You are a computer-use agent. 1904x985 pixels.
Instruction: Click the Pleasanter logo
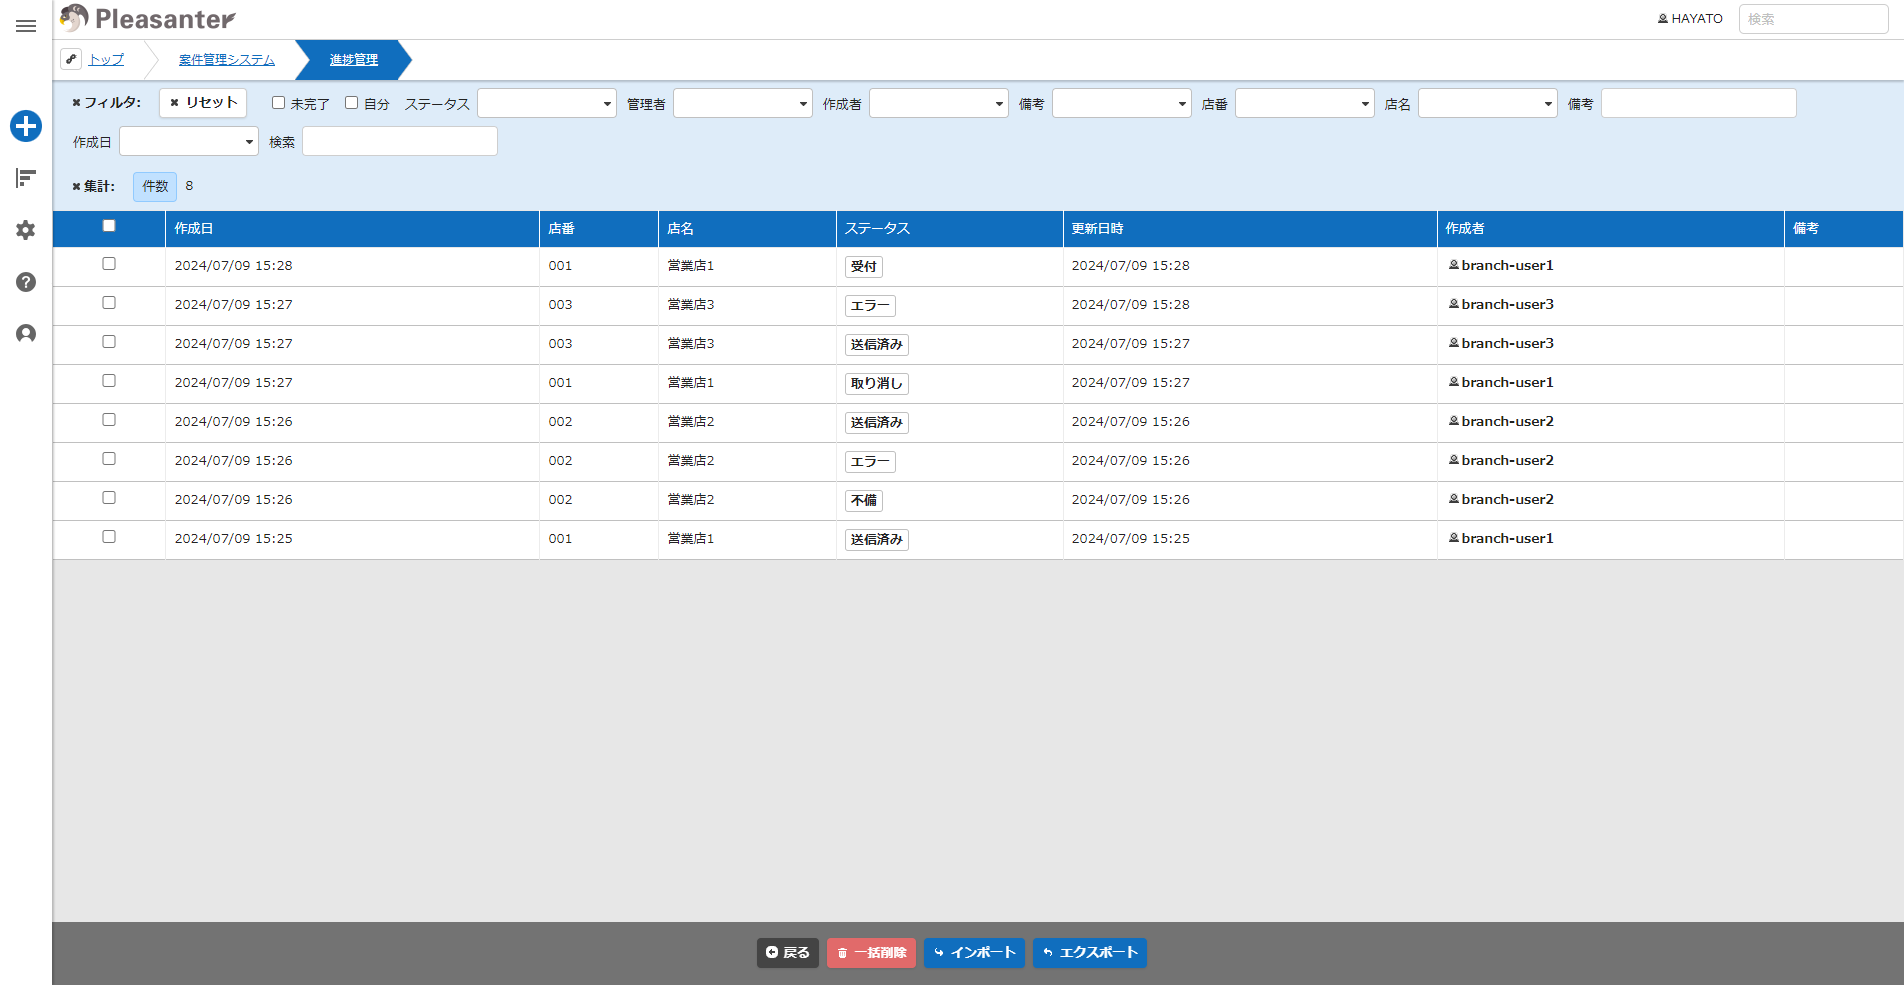[x=148, y=19]
